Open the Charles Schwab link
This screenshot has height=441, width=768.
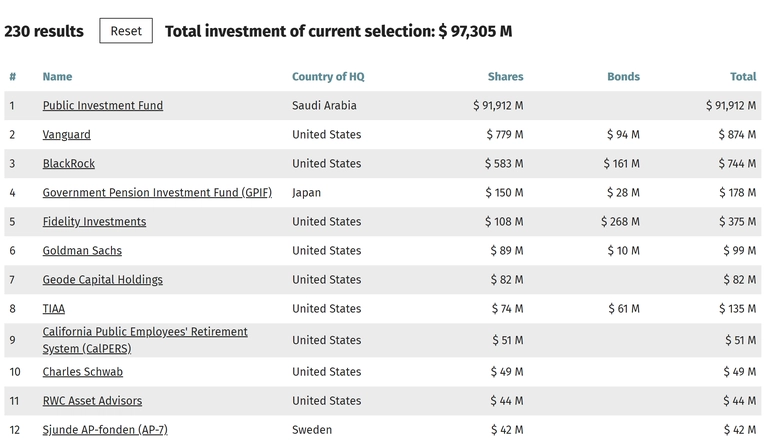(82, 371)
